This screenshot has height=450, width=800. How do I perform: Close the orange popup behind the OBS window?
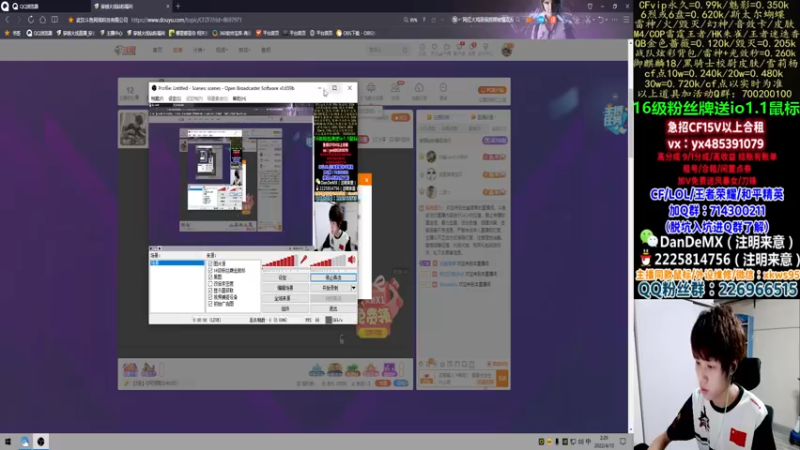(366, 180)
